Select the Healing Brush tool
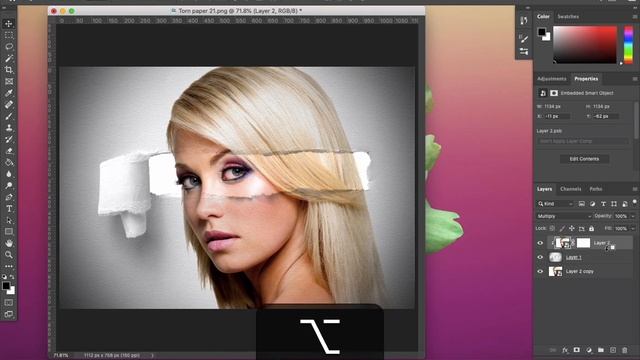 point(9,104)
